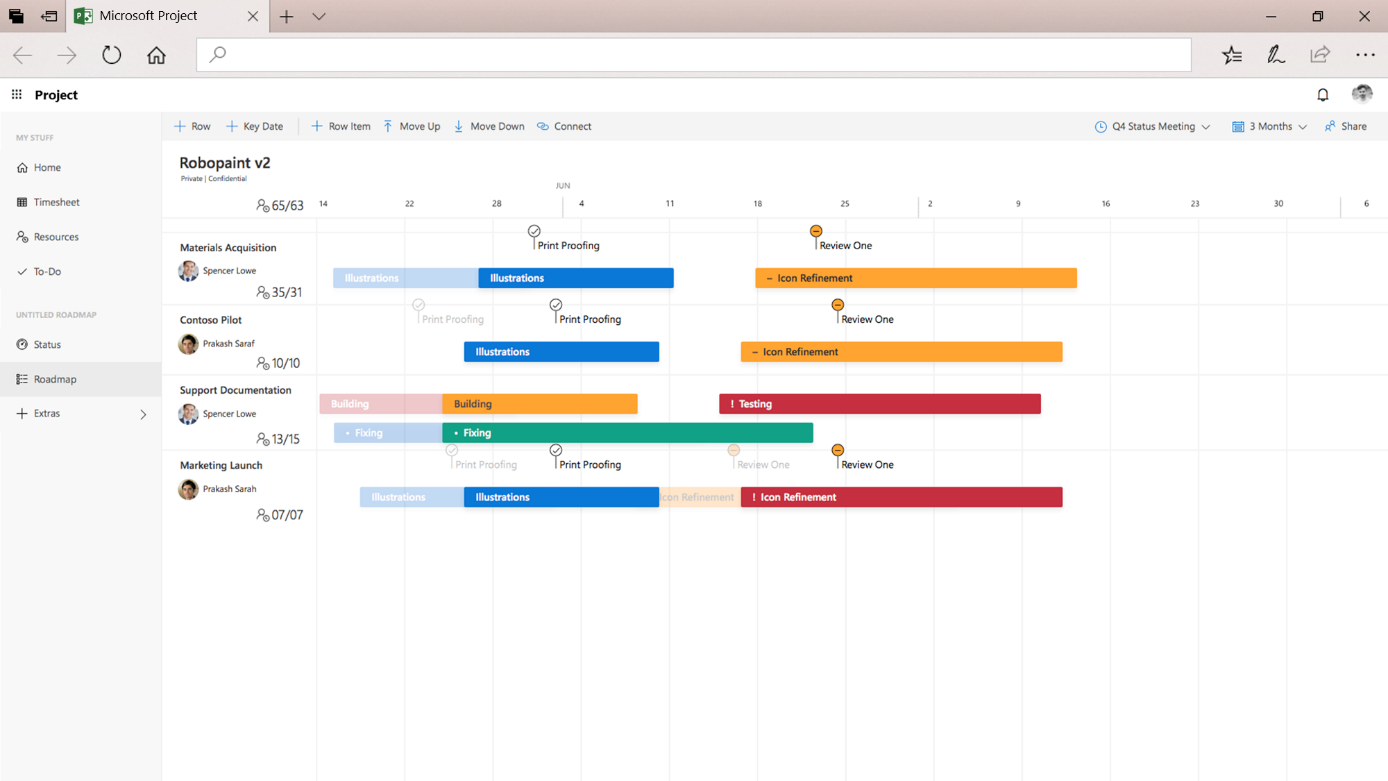Screen dimensions: 1388x781
Task: Click the set tabs aside icon
Action: pyautogui.click(x=48, y=16)
